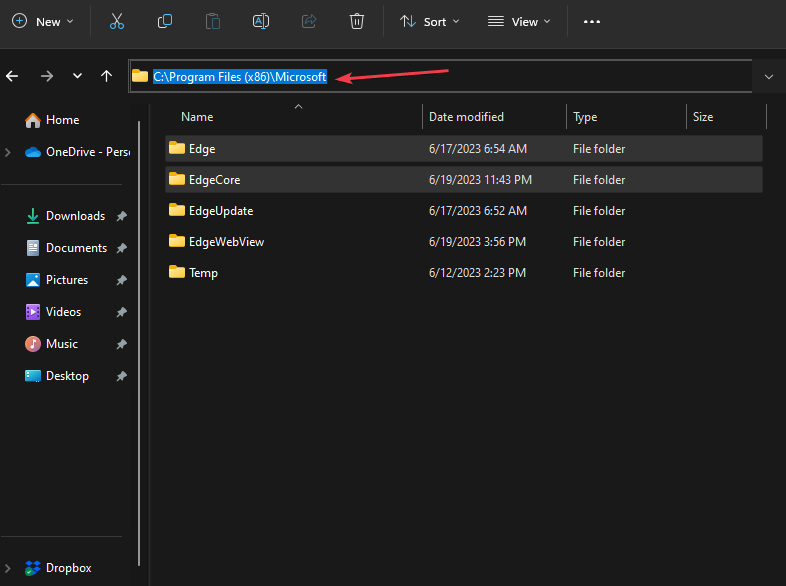Image resolution: width=786 pixels, height=586 pixels.
Task: Go back with the left arrow
Action: click(12, 76)
